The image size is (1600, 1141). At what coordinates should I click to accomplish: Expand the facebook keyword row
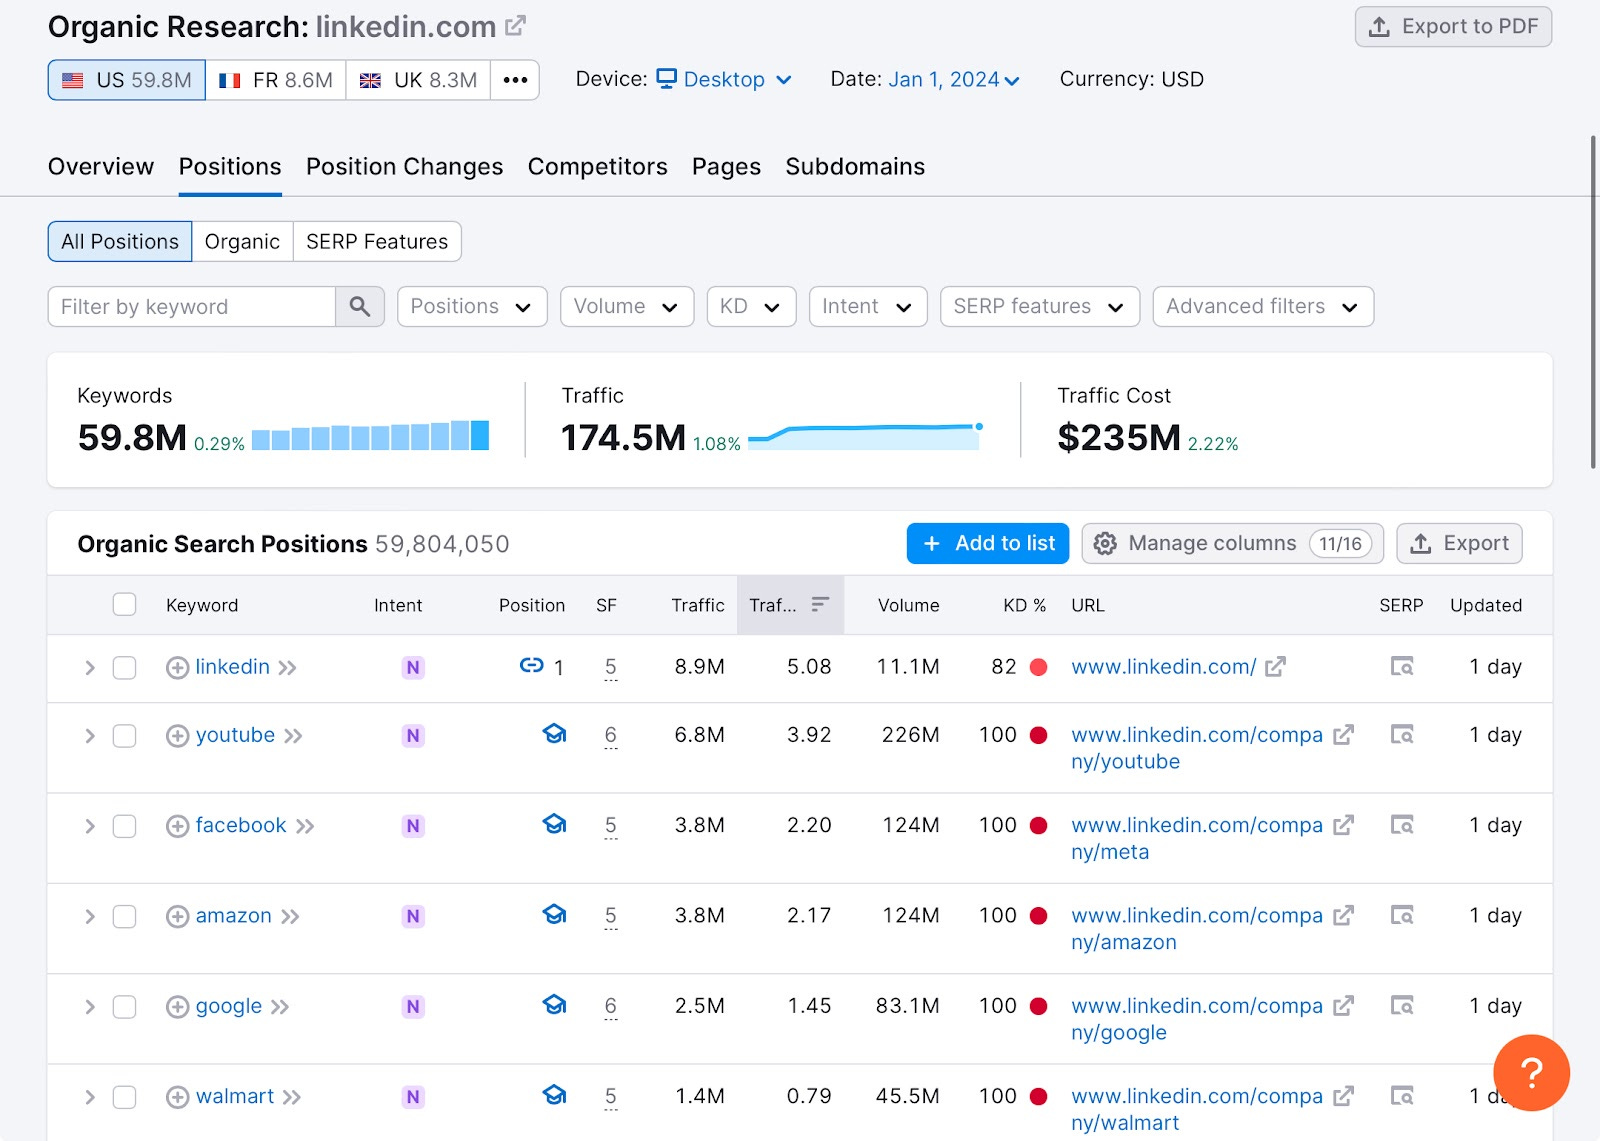pos(90,826)
